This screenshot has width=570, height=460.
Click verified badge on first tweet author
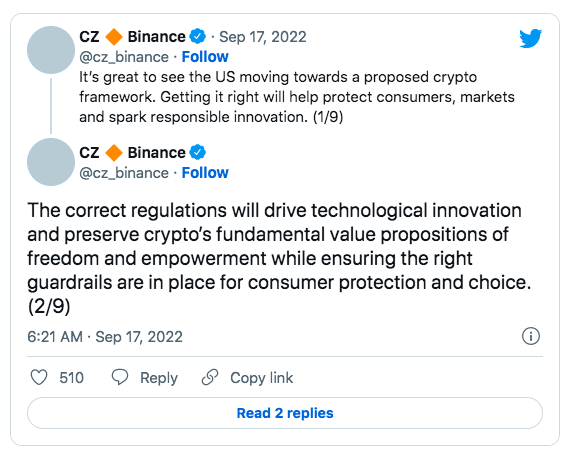click(x=198, y=37)
